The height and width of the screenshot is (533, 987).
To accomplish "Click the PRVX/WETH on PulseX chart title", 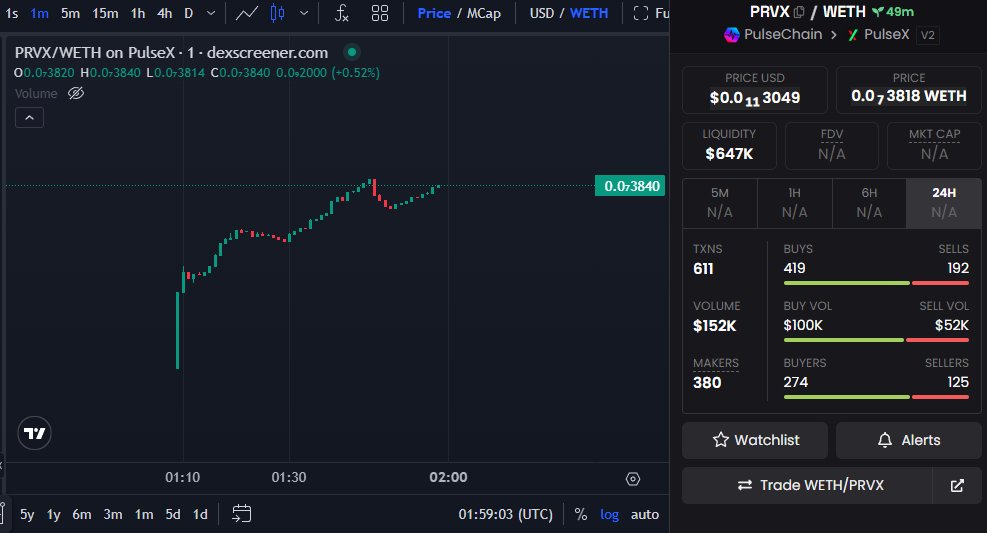I will 171,53.
